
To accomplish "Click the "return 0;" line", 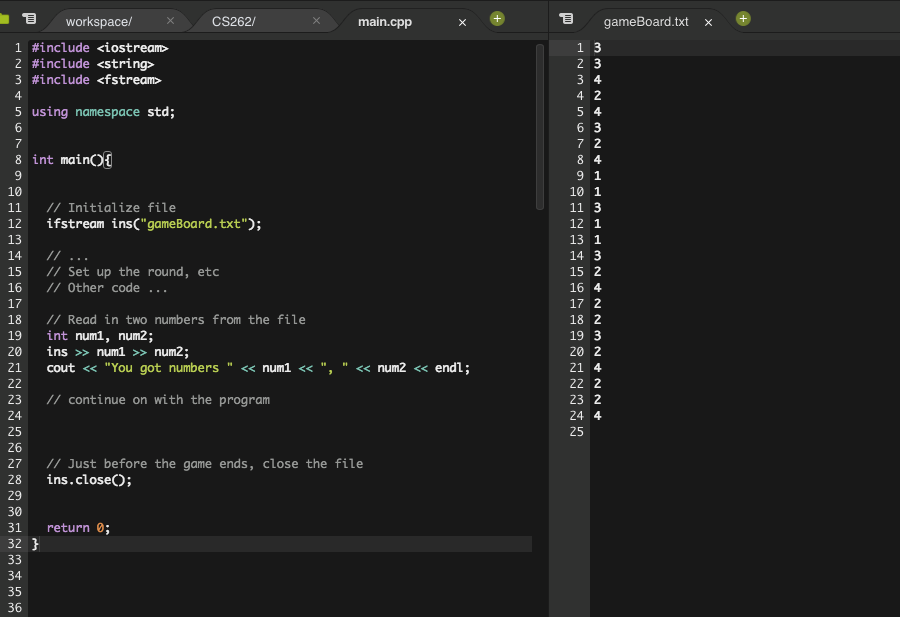I will coord(78,527).
